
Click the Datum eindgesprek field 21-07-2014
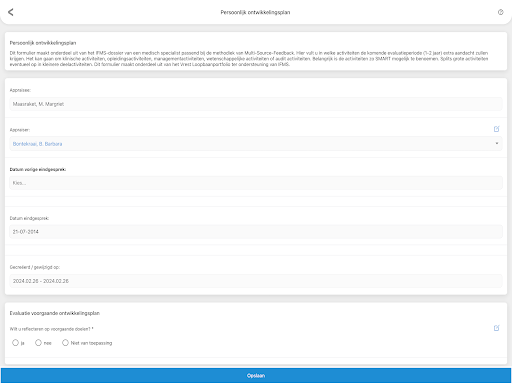click(256, 232)
